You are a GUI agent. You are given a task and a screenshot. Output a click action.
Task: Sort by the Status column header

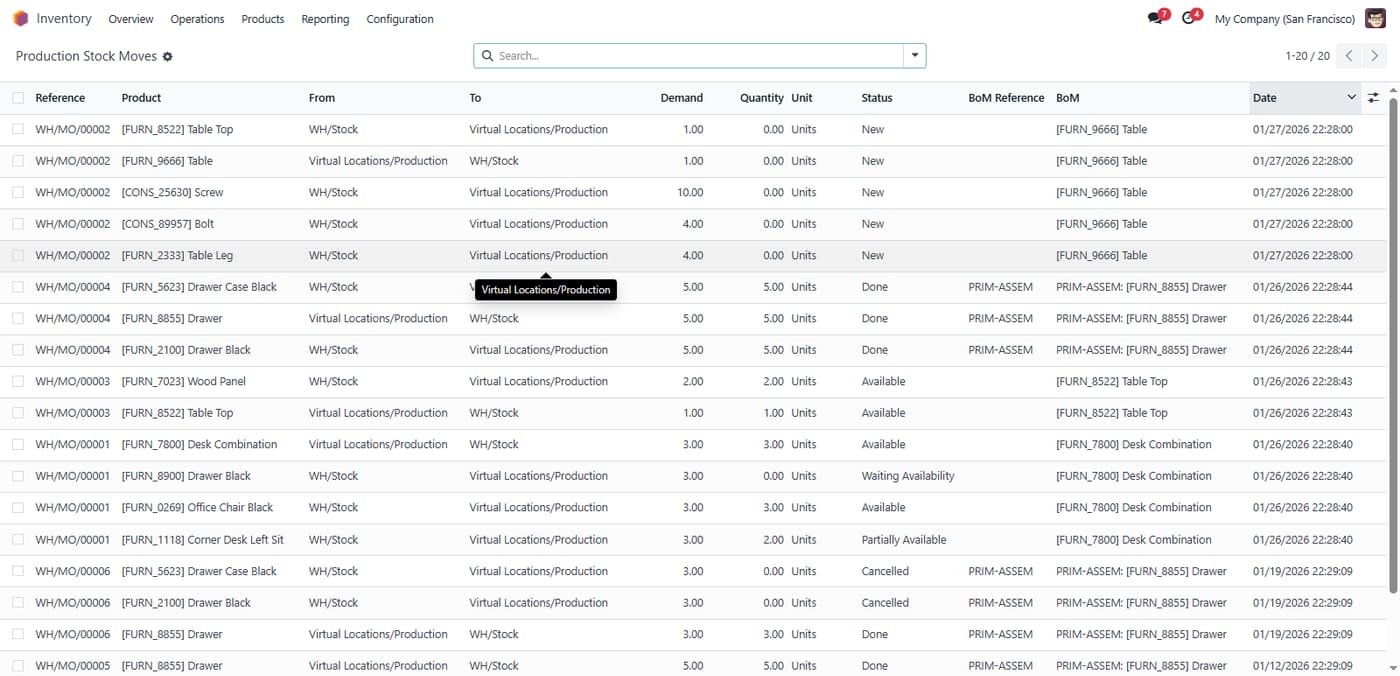click(x=877, y=98)
